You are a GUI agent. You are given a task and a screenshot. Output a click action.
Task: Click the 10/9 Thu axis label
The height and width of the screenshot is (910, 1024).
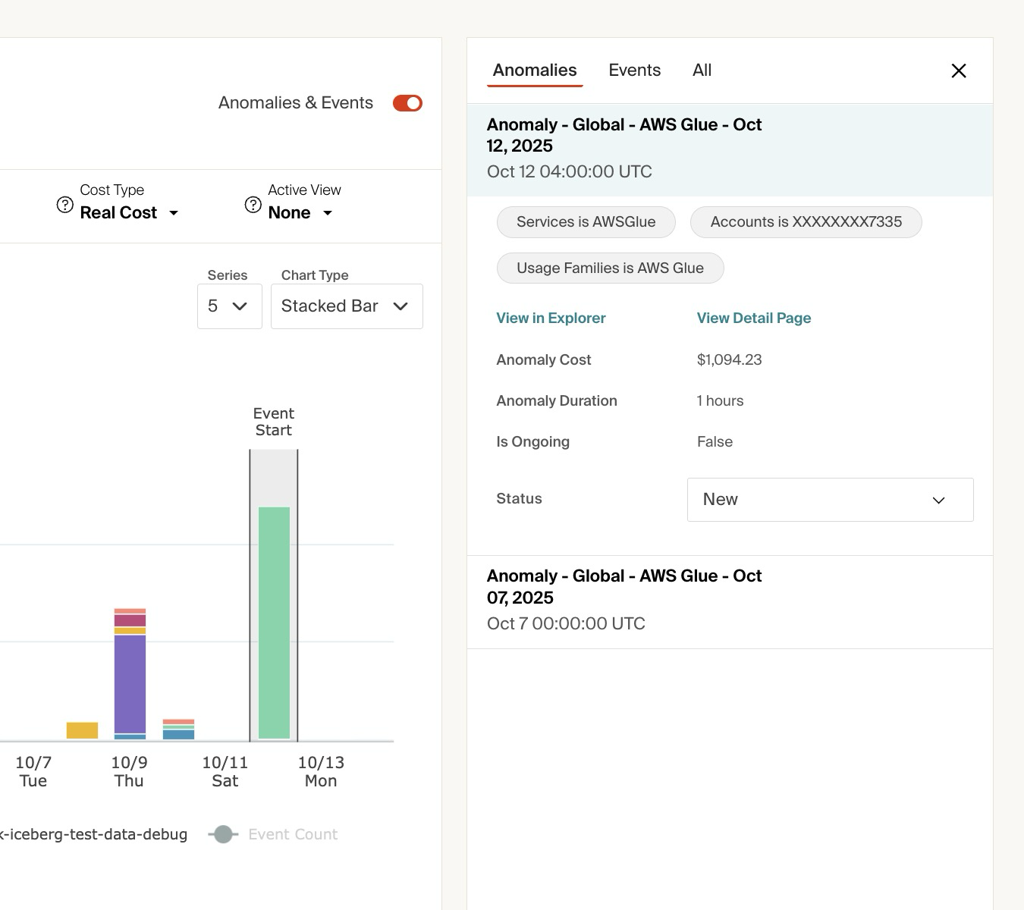[129, 772]
